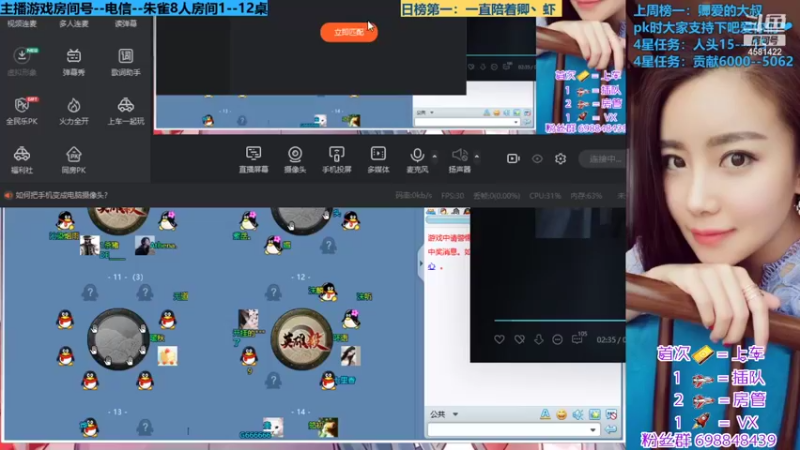Send chat message with arrow button
The image size is (800, 450).
pos(611,430)
